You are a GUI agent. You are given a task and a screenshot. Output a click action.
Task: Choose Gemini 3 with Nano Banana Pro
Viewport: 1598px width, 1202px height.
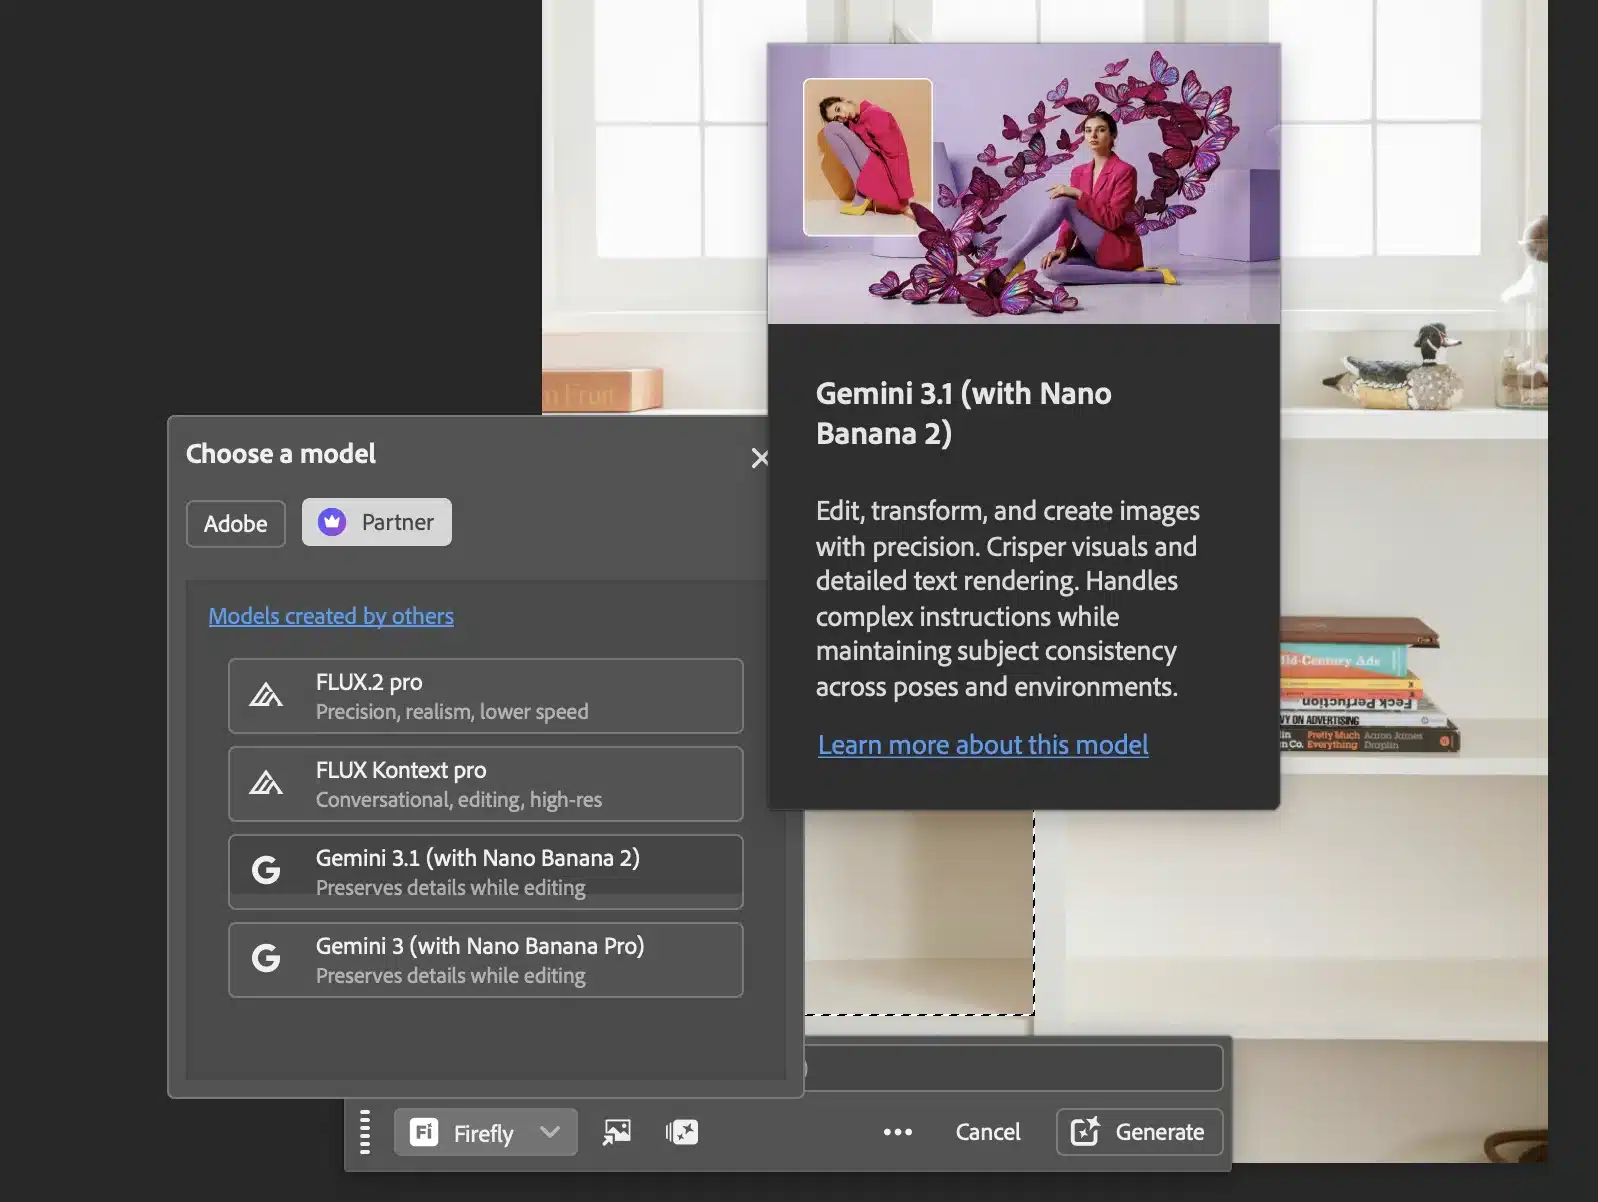486,960
